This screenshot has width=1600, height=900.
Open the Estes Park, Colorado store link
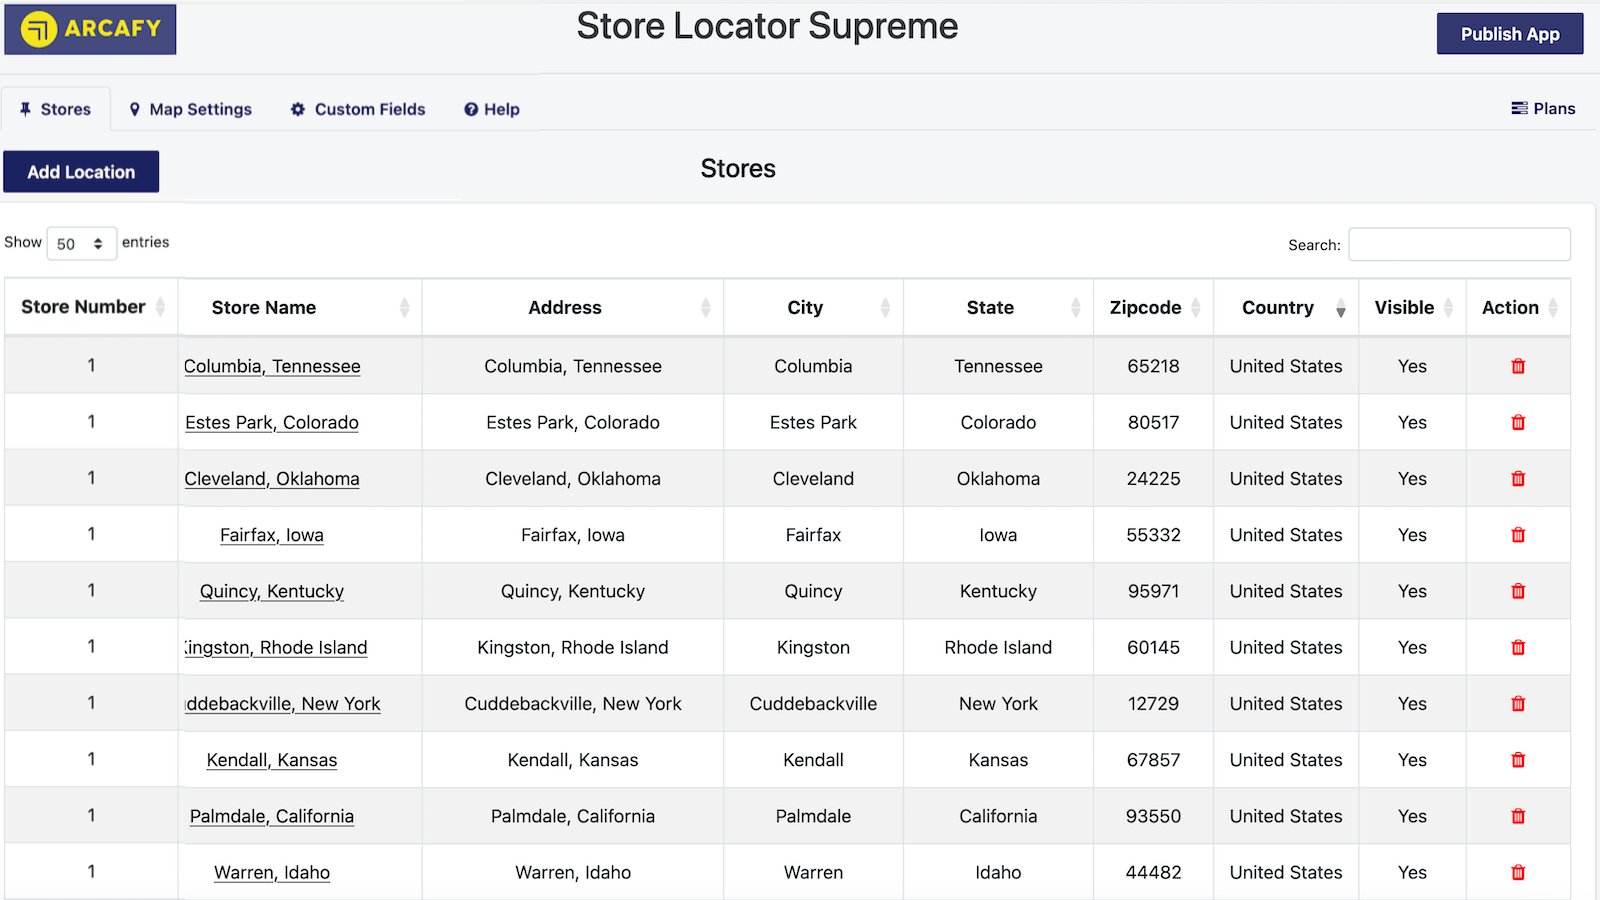point(271,422)
